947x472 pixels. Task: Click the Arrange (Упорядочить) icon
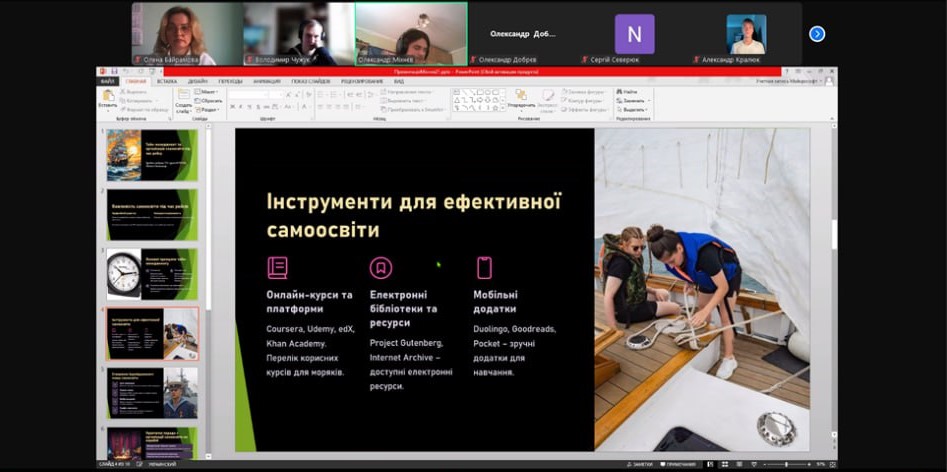tap(521, 95)
